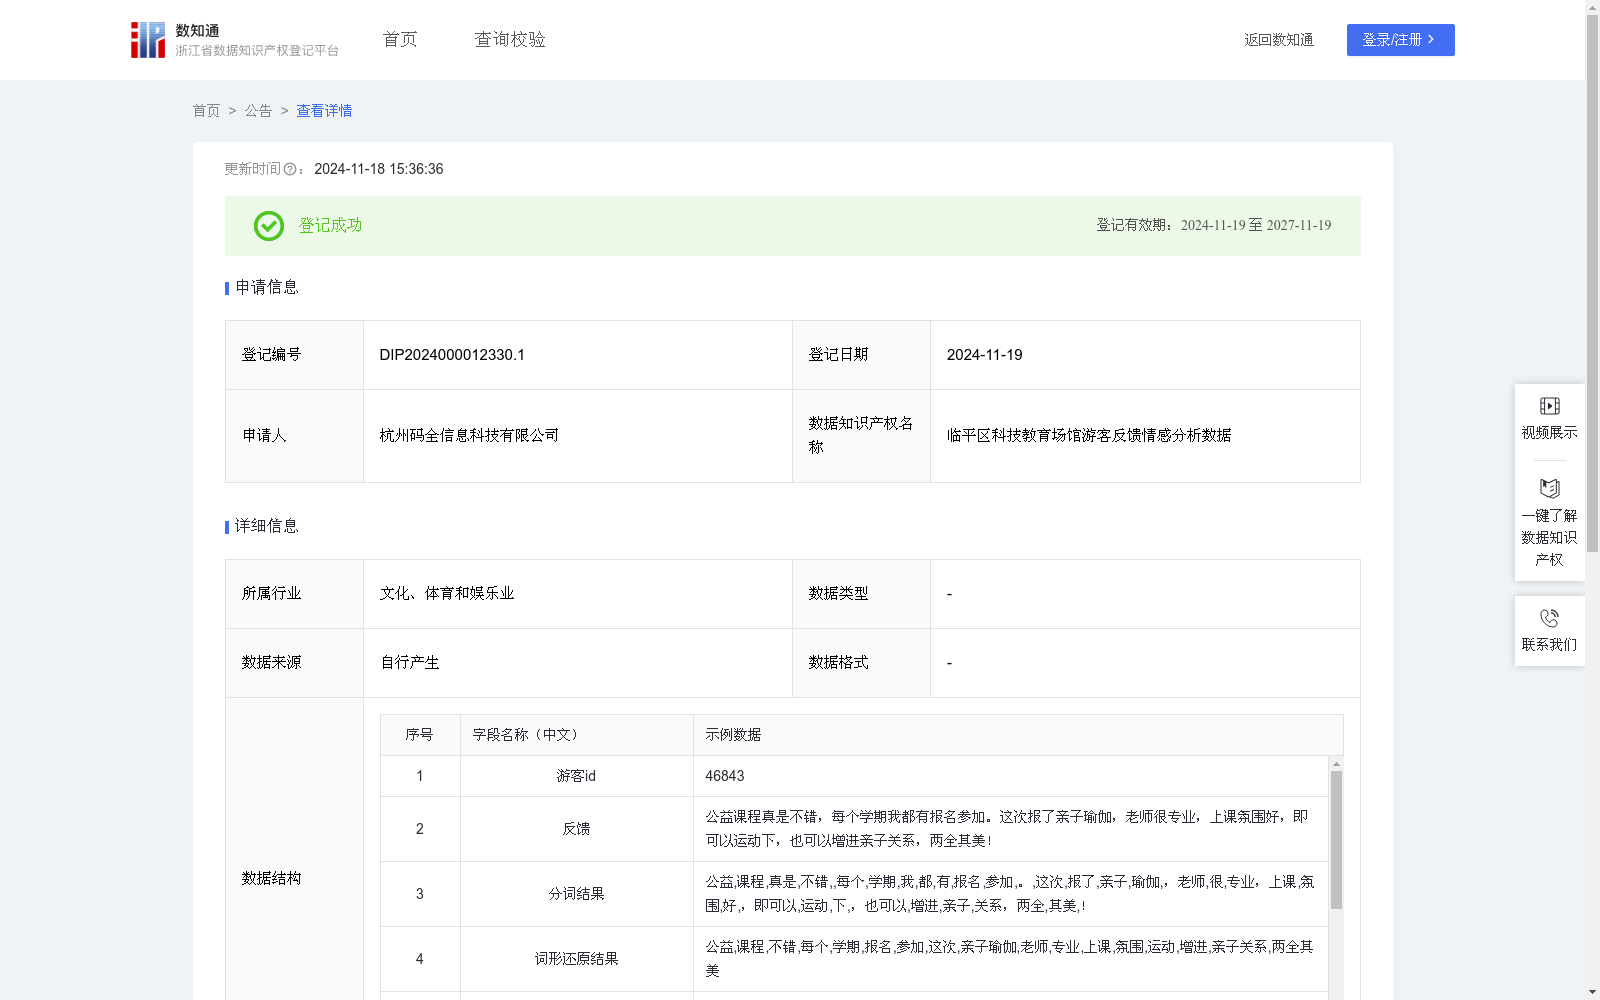Screen dimensions: 1600x1000
Task: Click the 返回数知通 link
Action: tap(1279, 40)
